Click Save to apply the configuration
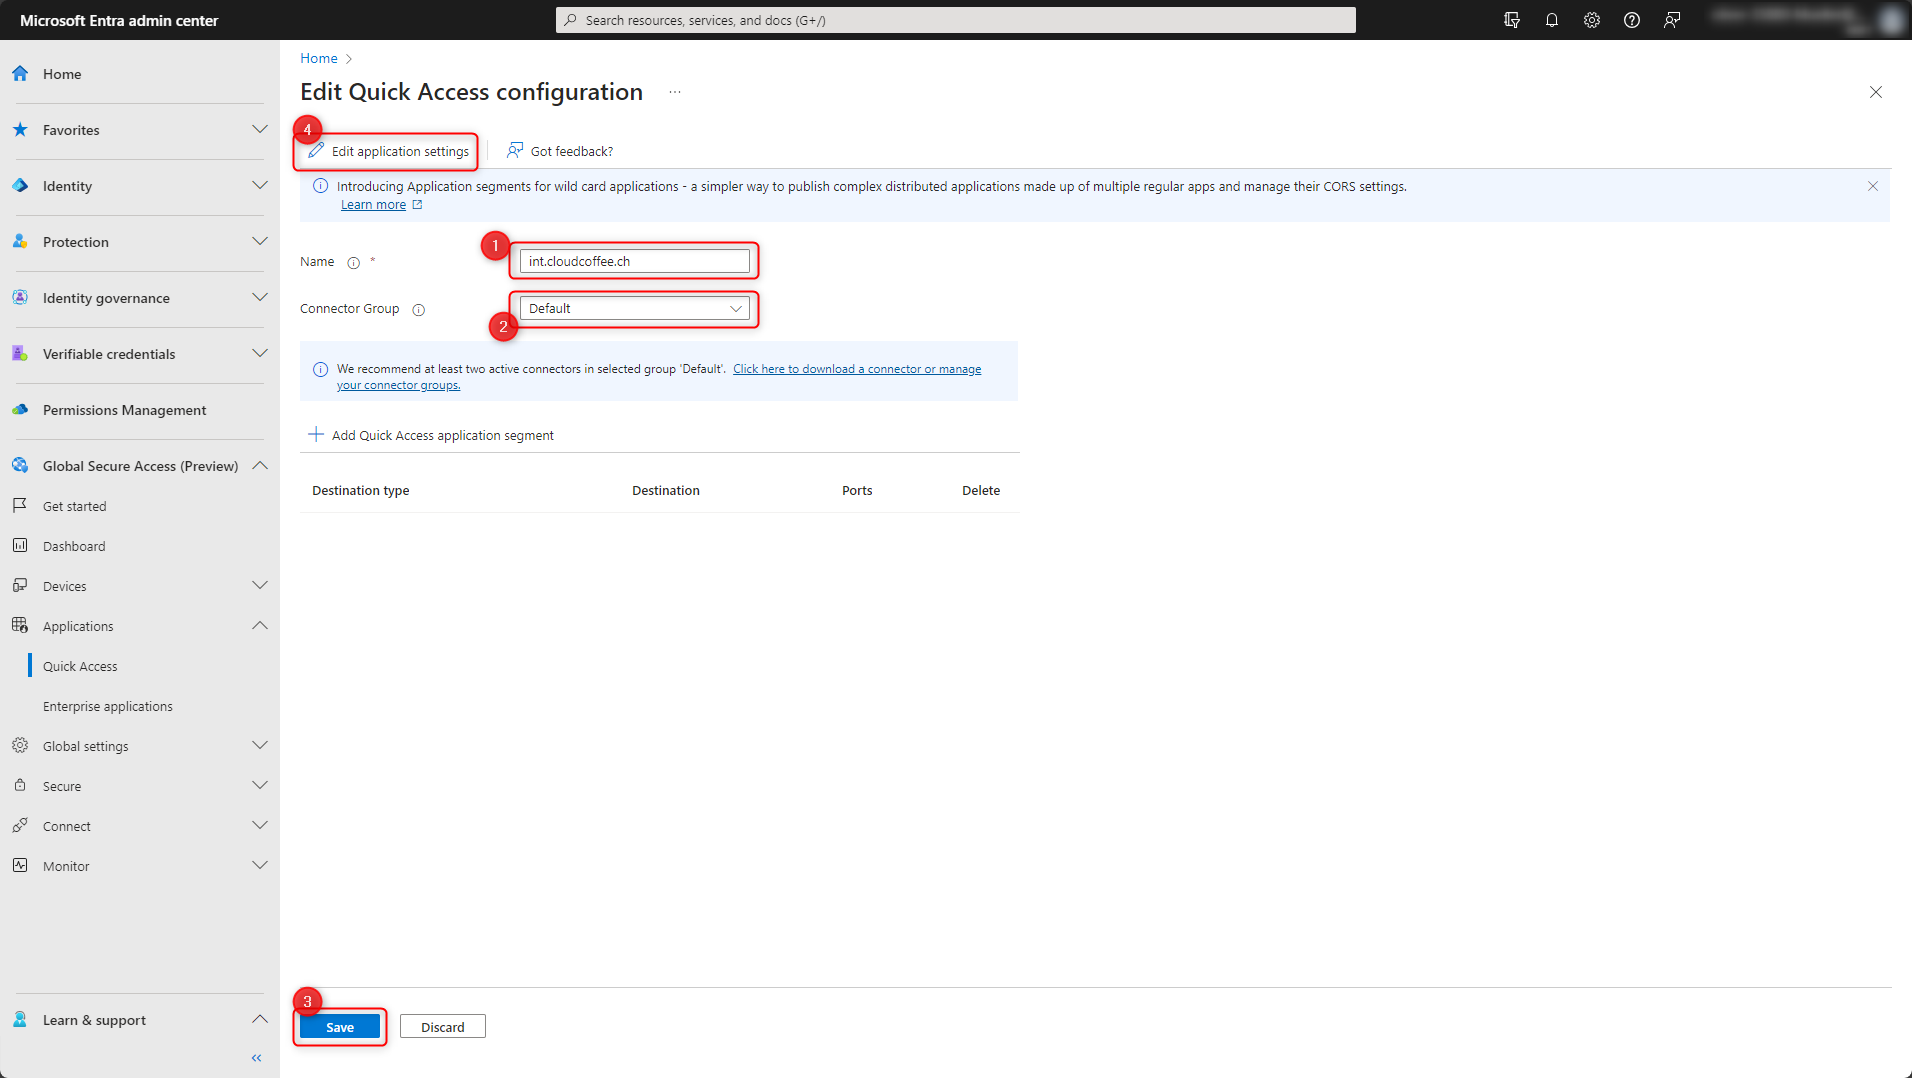1912x1078 pixels. click(339, 1026)
